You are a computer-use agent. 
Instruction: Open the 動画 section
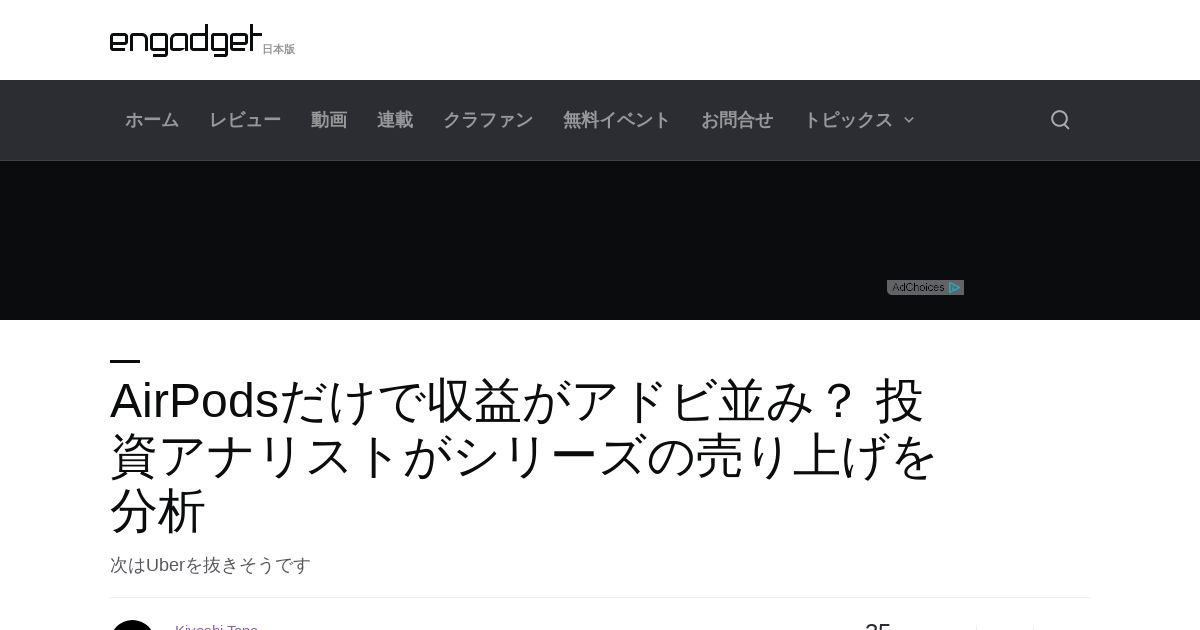329,120
